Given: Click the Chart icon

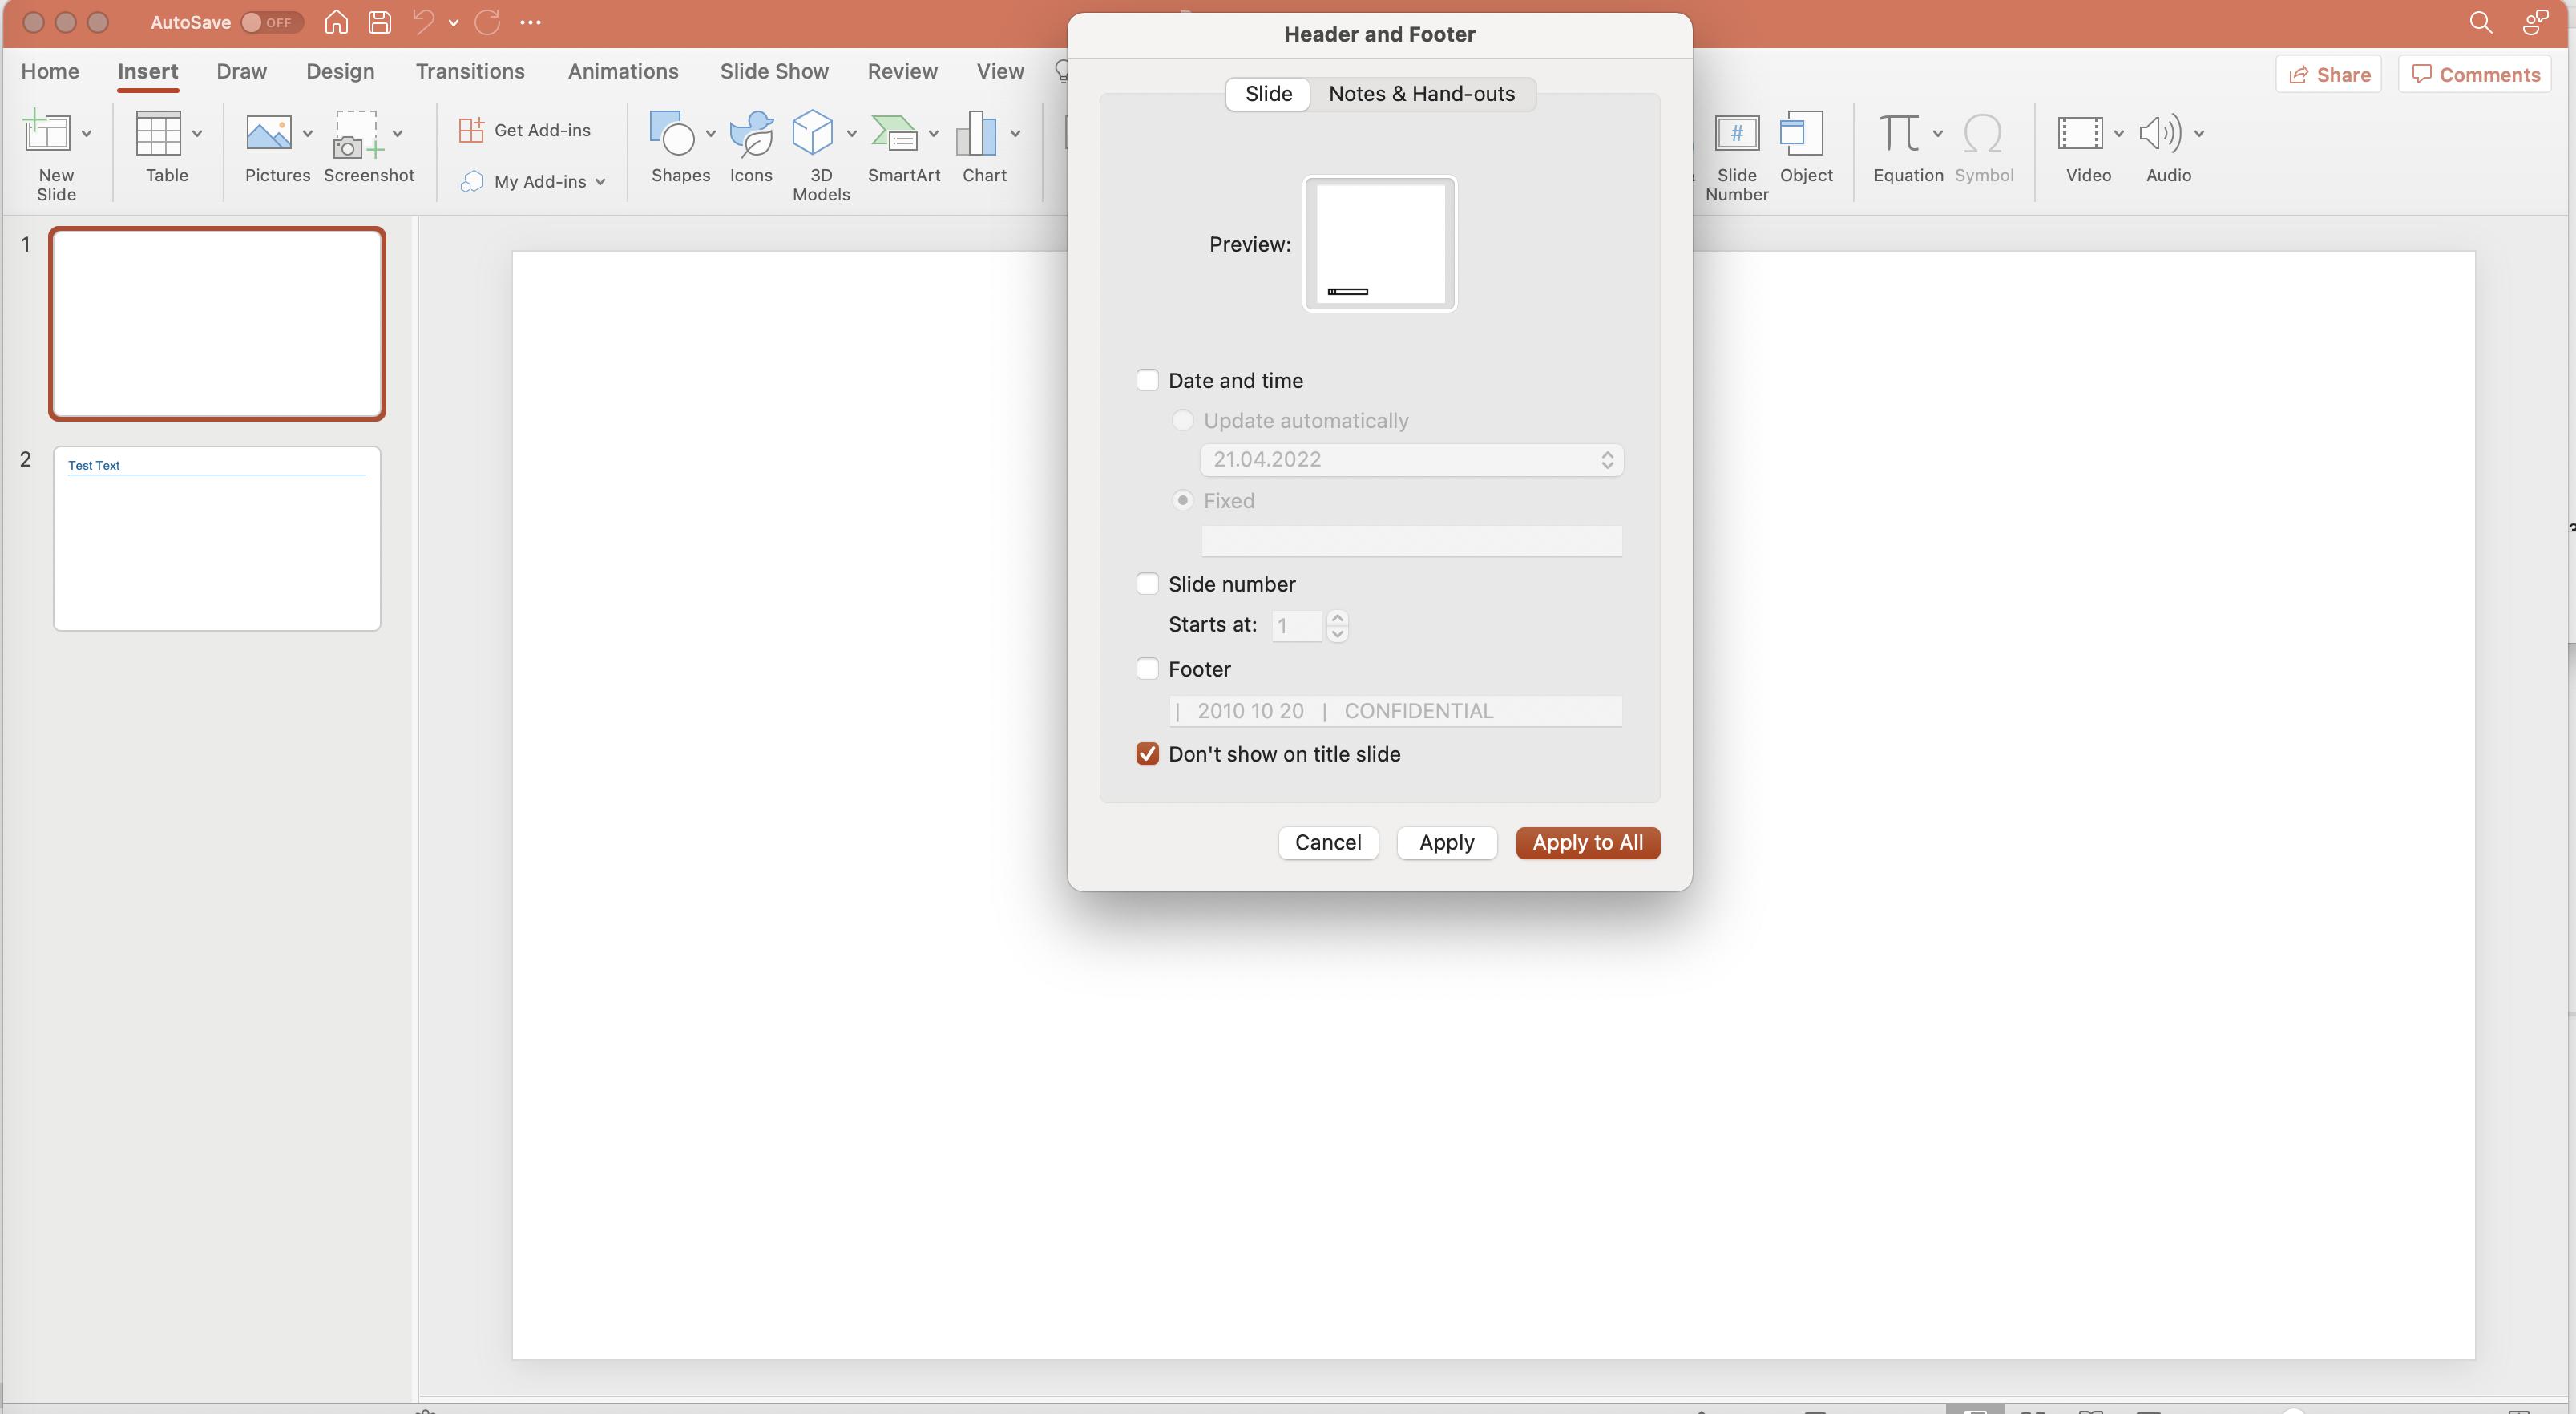Looking at the screenshot, I should [976, 134].
